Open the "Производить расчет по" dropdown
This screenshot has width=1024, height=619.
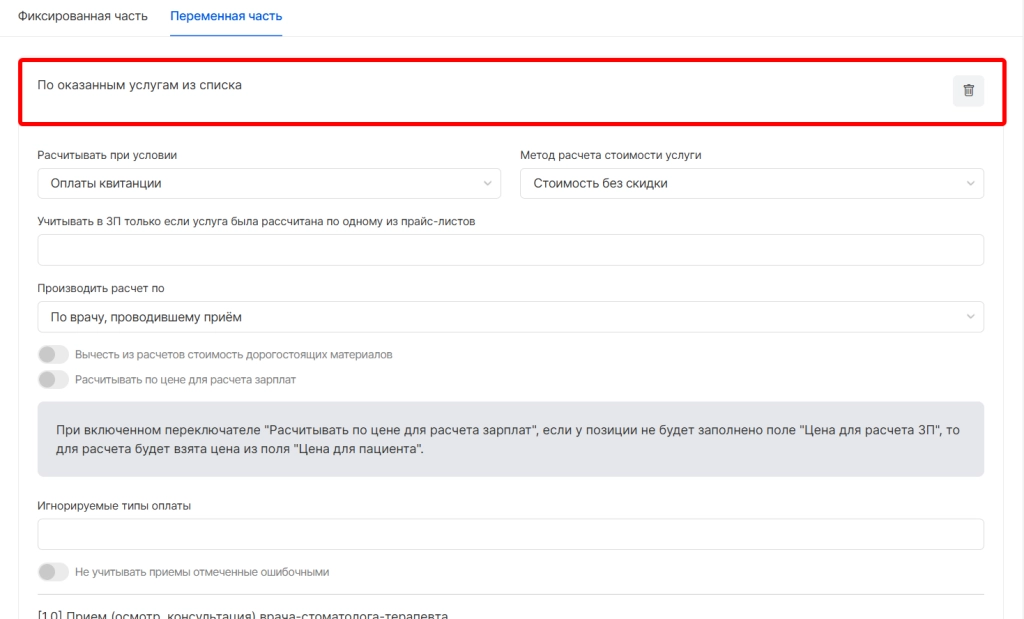point(510,317)
